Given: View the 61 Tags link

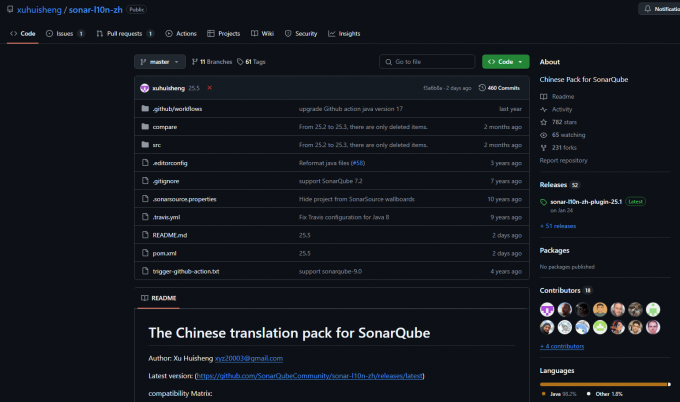Looking at the screenshot, I should (x=251, y=62).
